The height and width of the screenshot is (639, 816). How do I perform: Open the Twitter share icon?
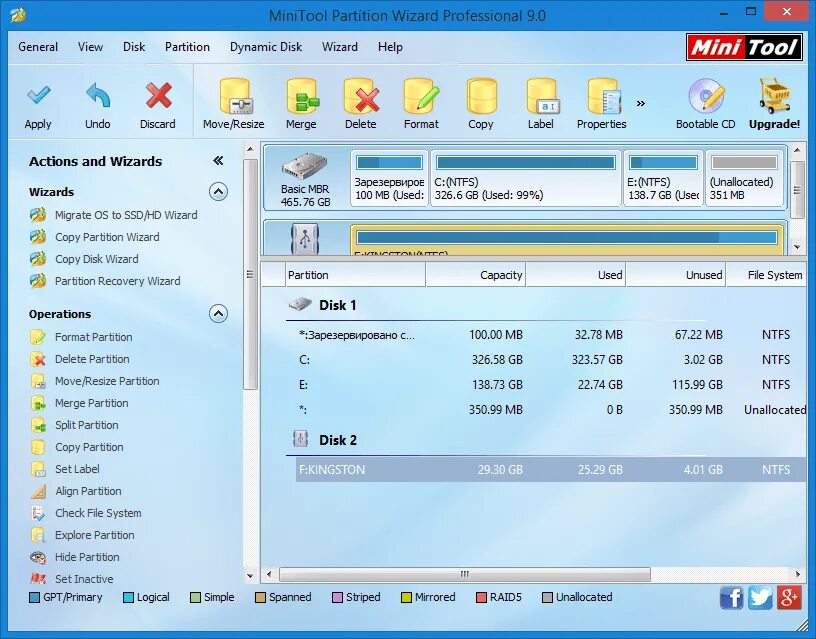click(x=760, y=597)
